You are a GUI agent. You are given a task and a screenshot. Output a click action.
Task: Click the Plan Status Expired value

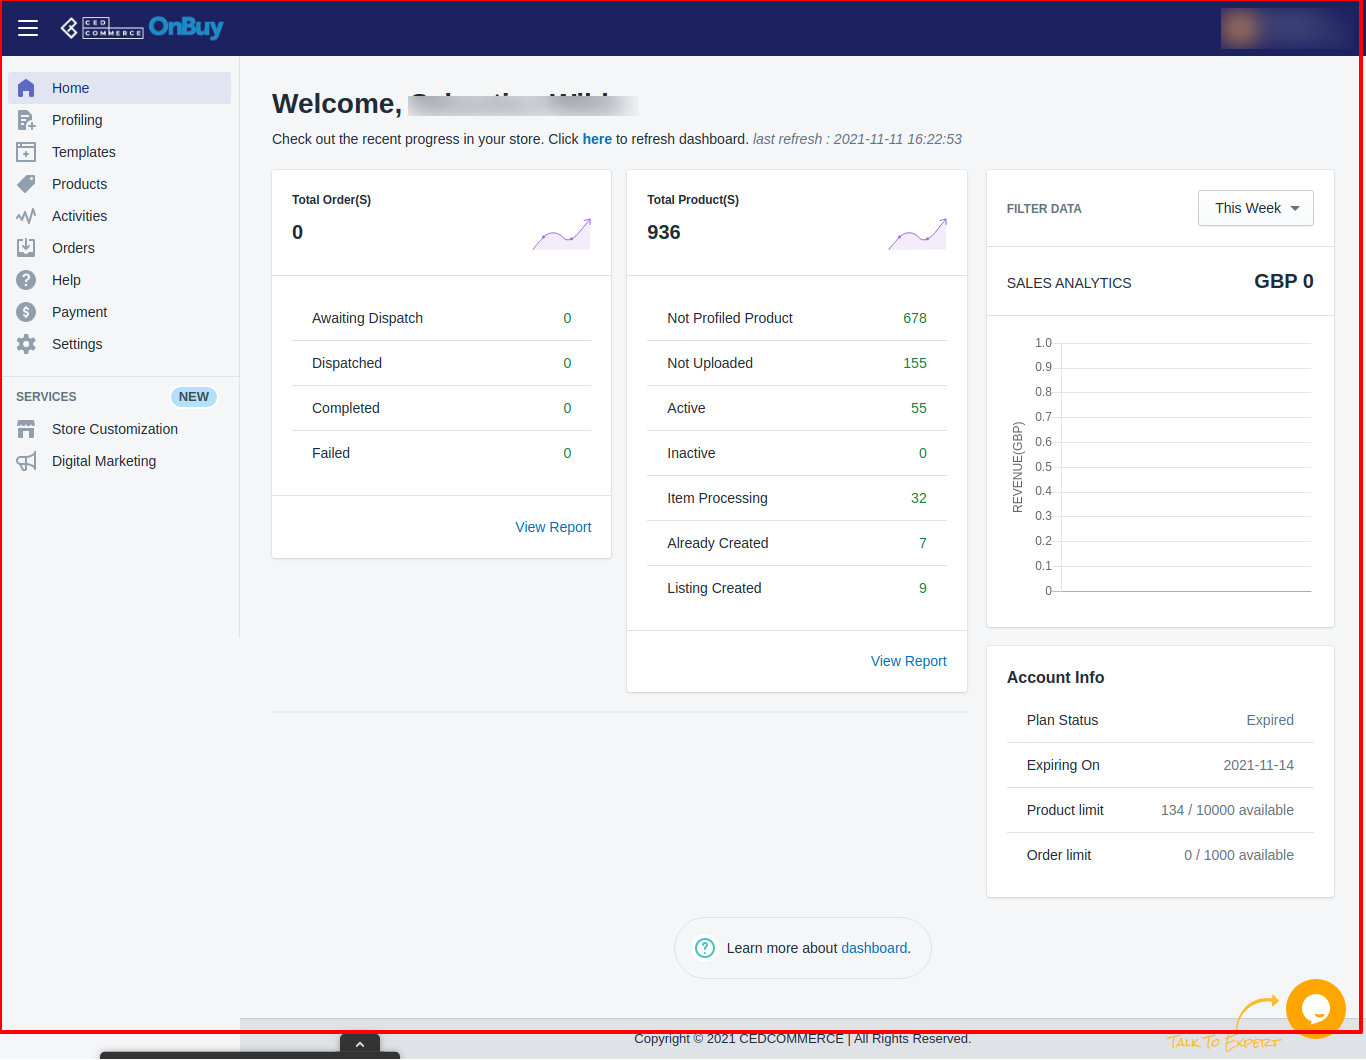(x=1270, y=720)
